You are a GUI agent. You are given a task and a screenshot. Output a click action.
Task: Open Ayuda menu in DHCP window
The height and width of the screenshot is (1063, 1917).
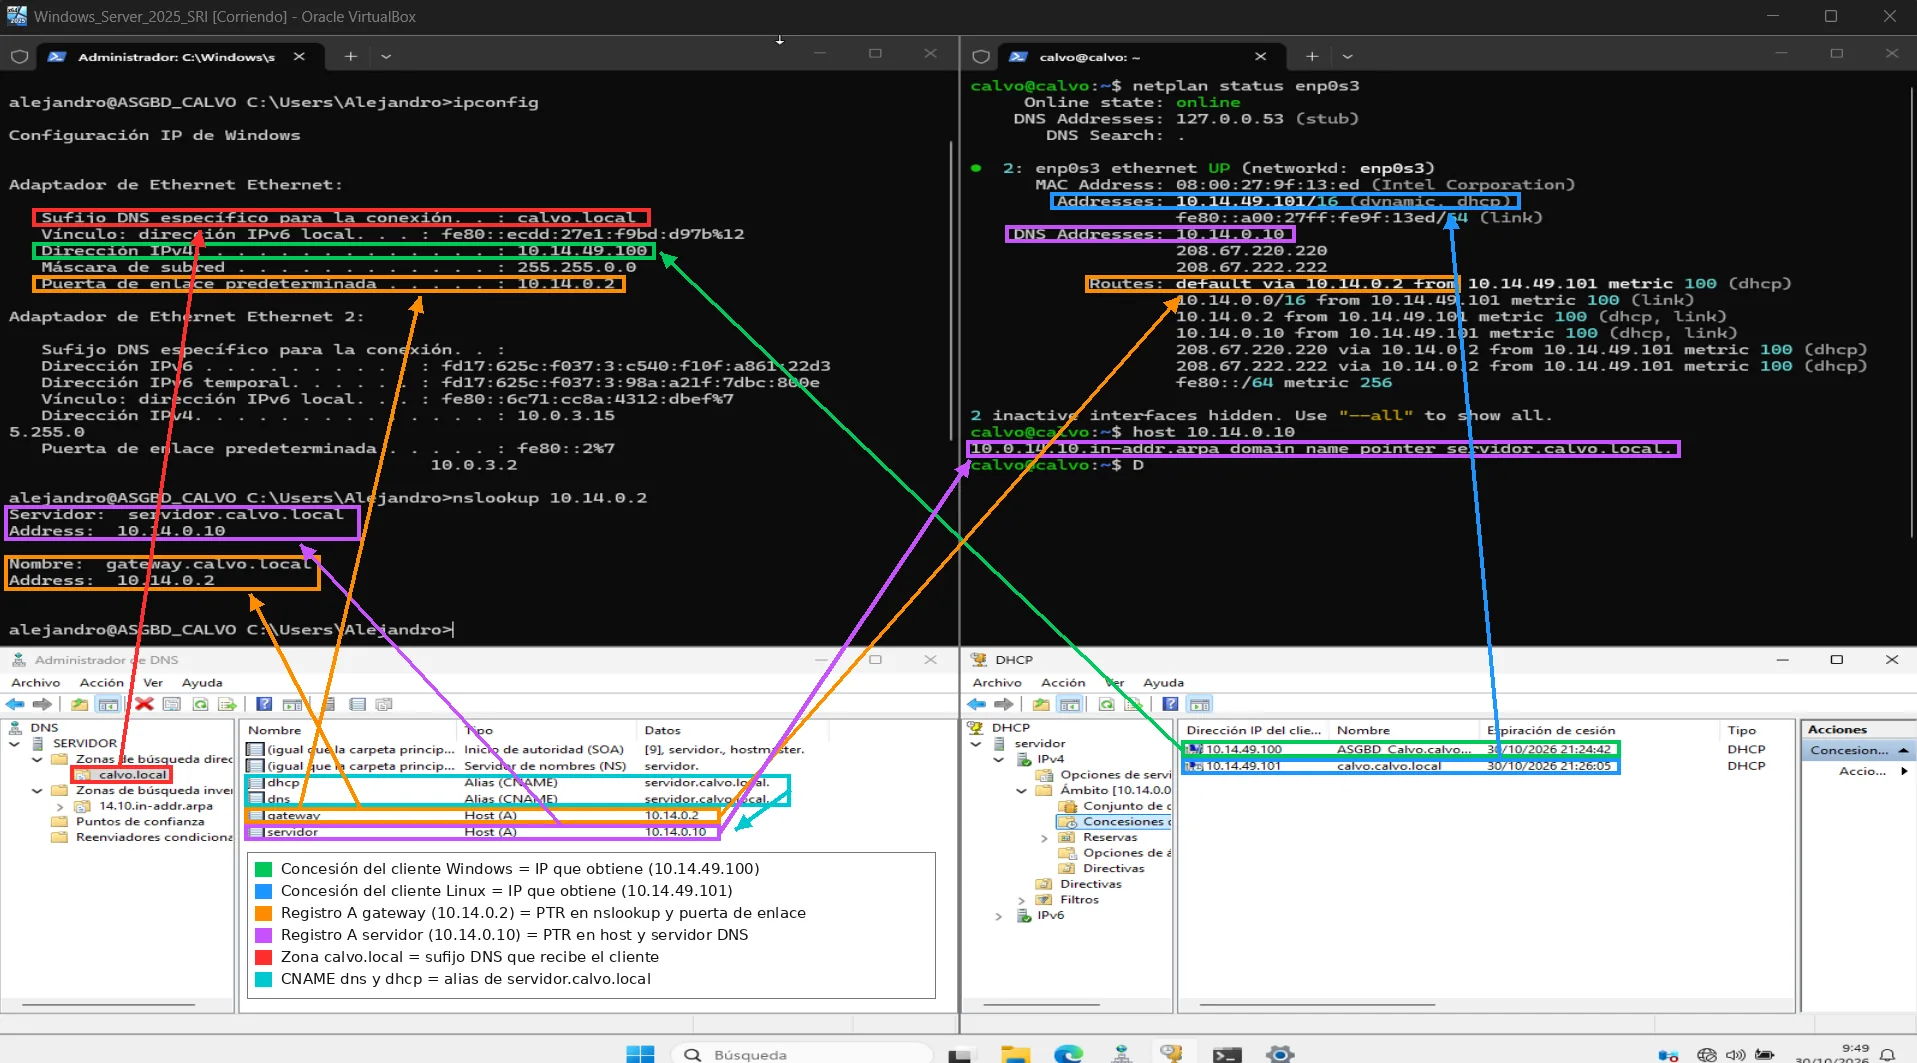coord(1164,682)
